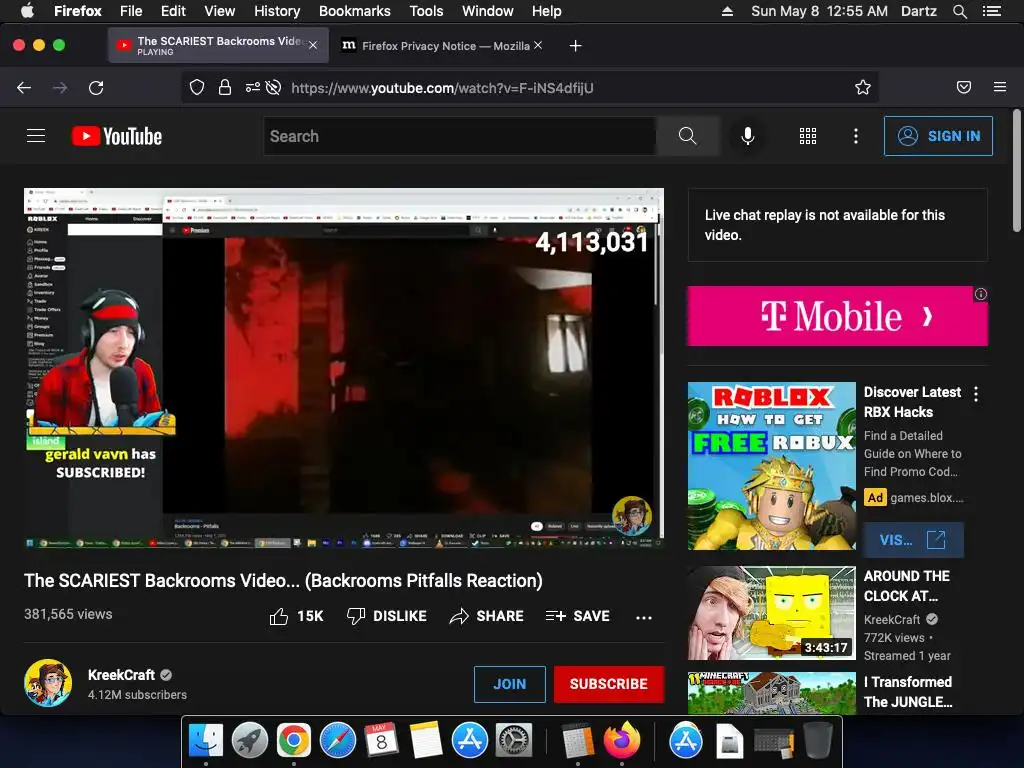Start voice search with the microphone icon
The width and height of the screenshot is (1024, 768).
pos(748,136)
